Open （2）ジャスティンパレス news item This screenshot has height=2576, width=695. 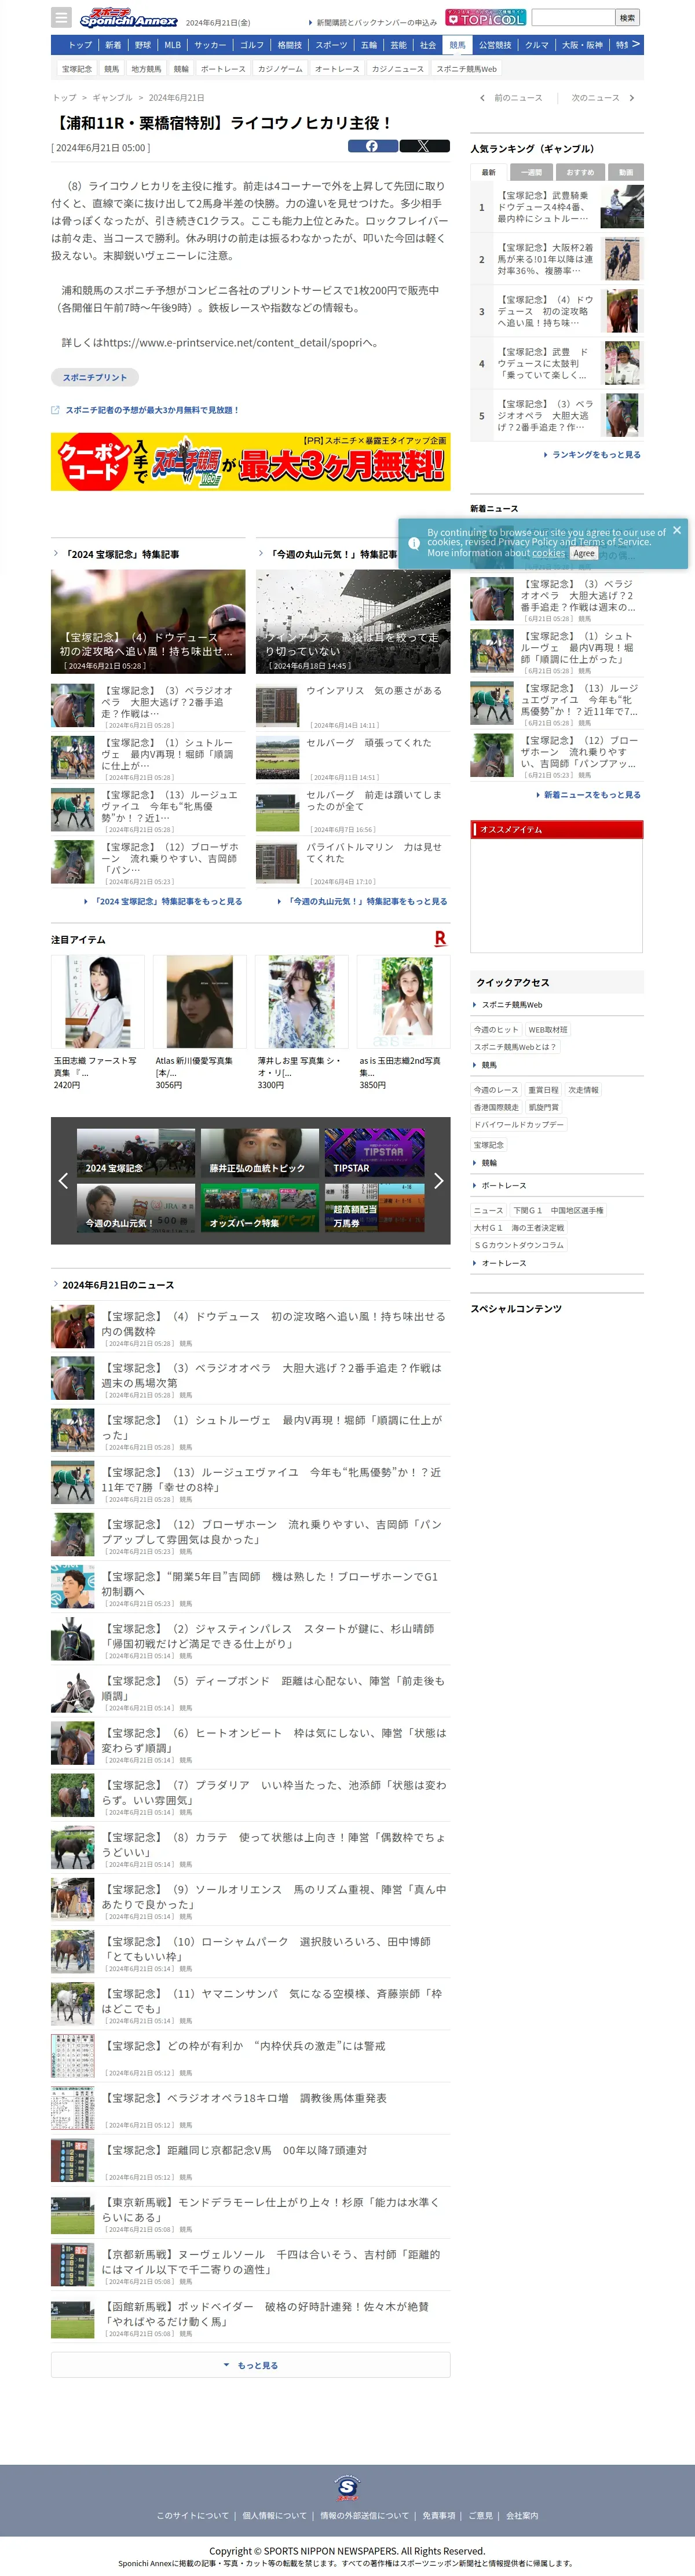[250, 1640]
